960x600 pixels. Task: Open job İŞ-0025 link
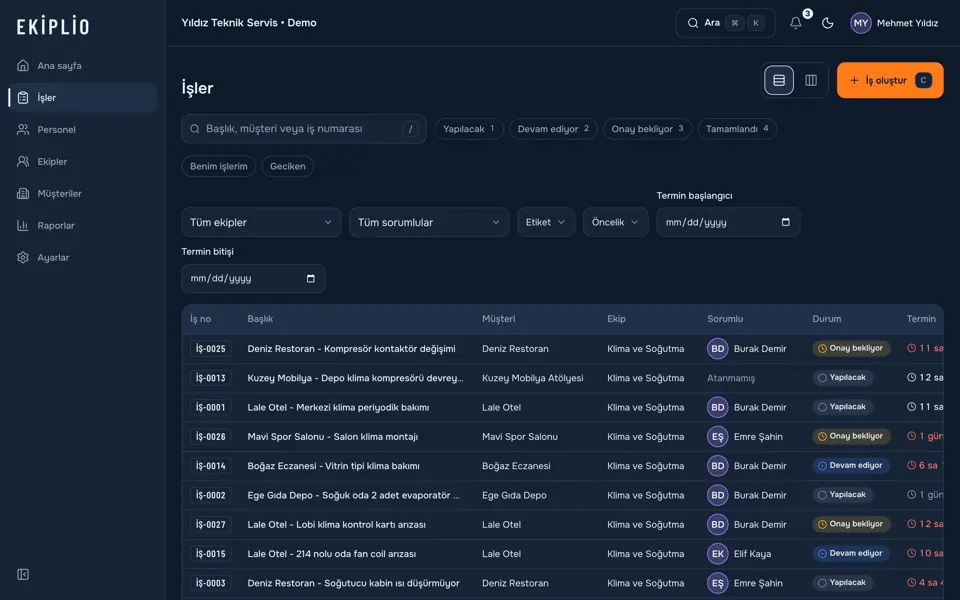coord(211,349)
